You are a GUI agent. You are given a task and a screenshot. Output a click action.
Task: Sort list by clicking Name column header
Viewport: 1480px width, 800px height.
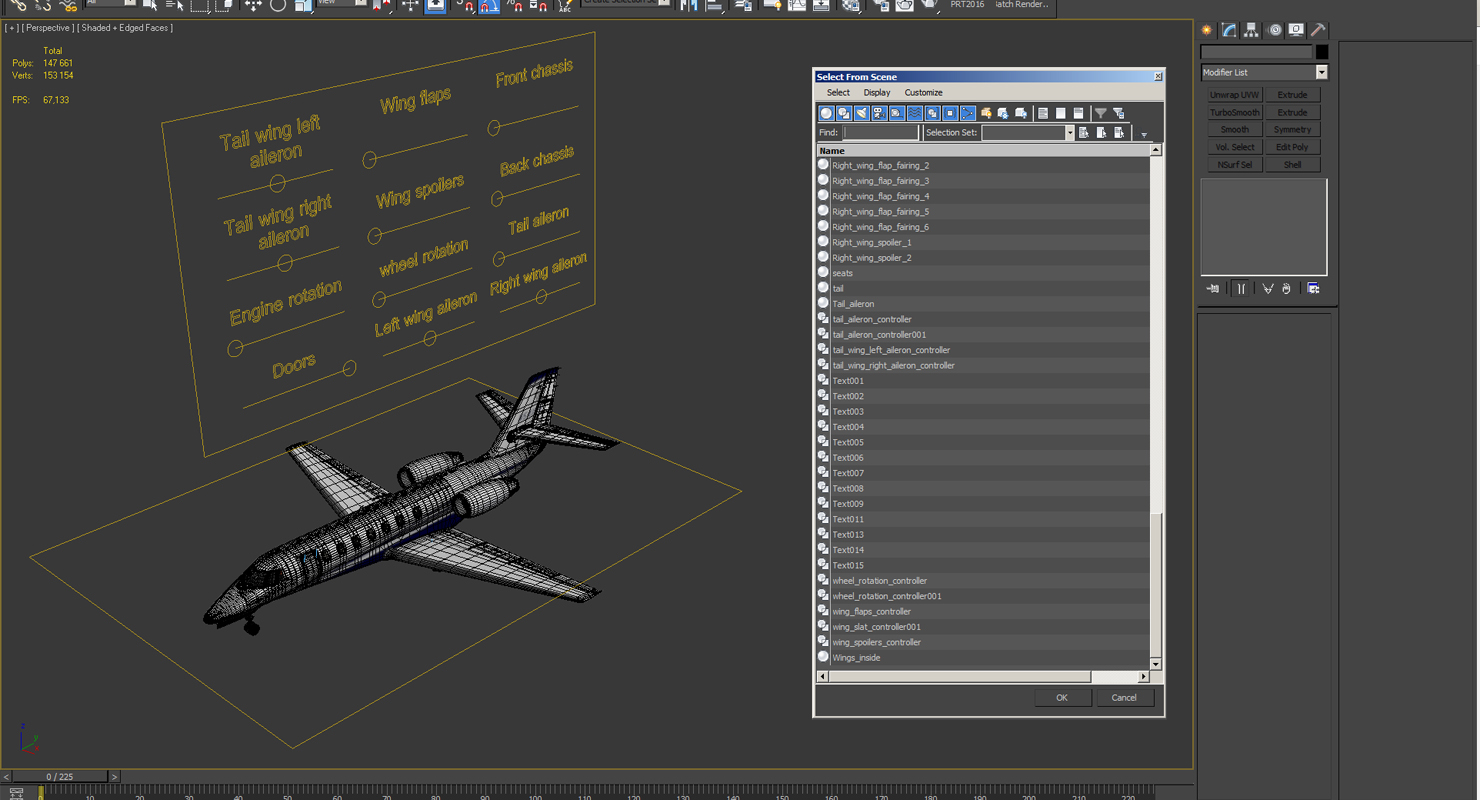(983, 150)
